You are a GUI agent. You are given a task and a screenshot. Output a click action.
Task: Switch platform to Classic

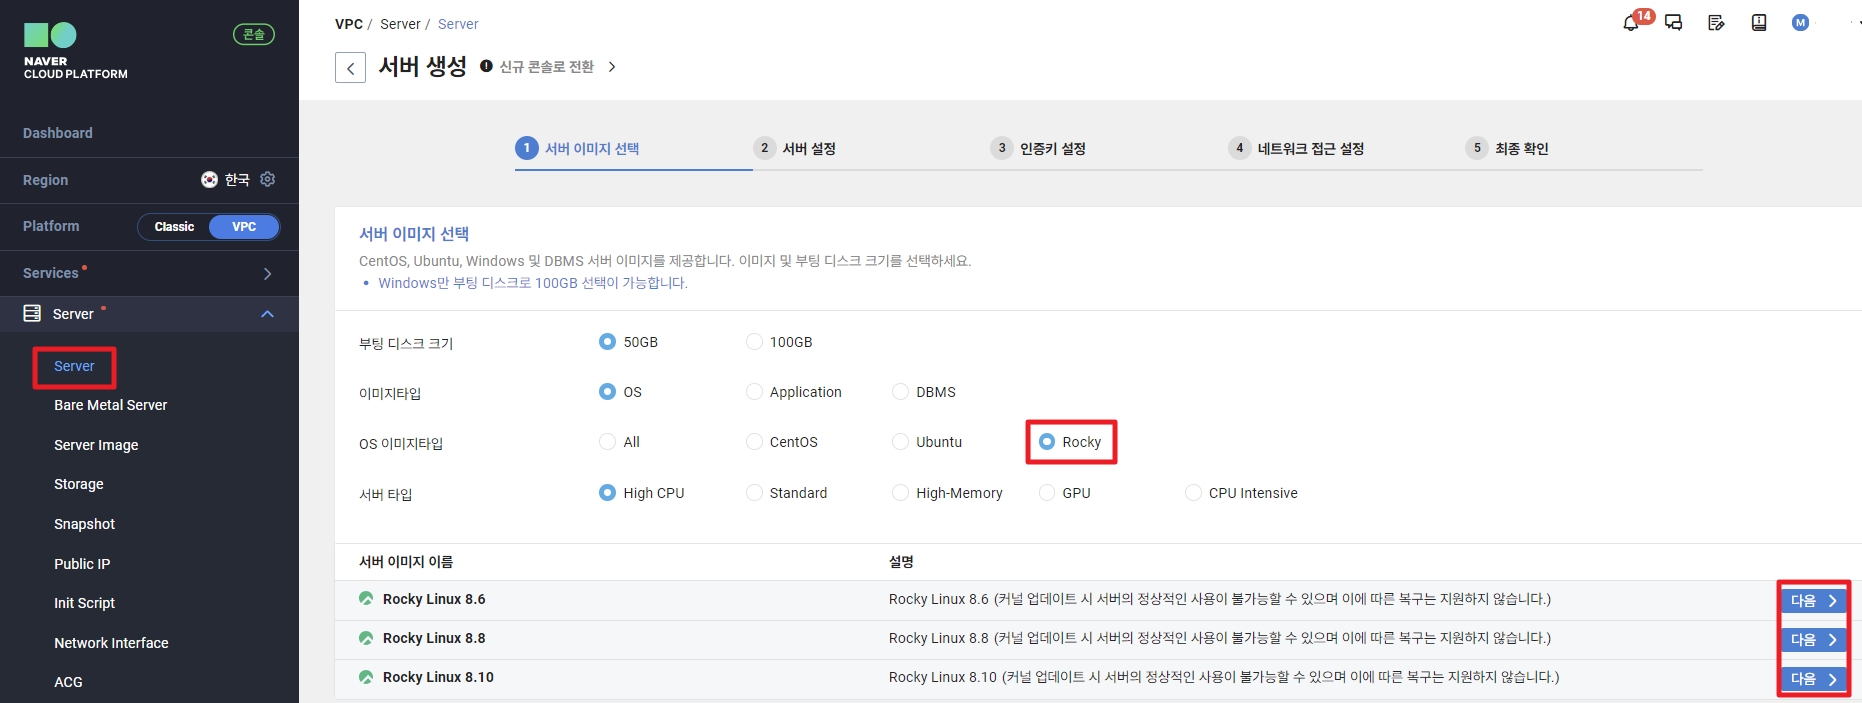click(174, 226)
